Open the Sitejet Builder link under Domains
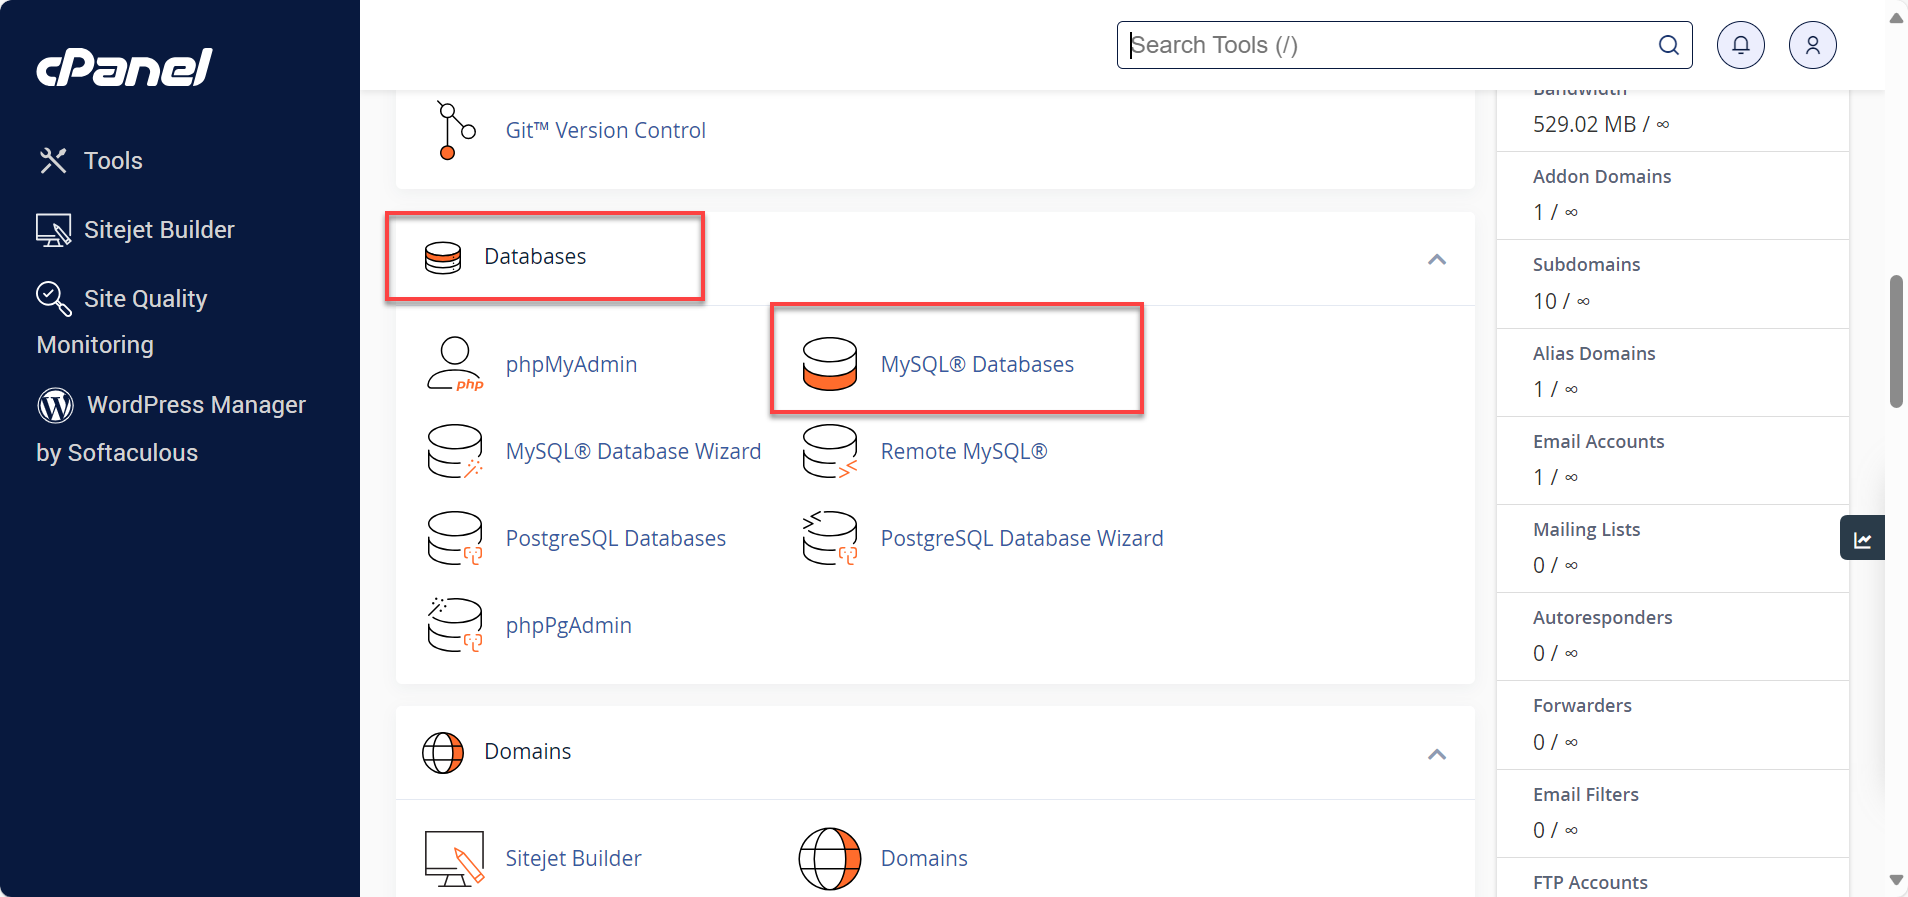 [573, 858]
